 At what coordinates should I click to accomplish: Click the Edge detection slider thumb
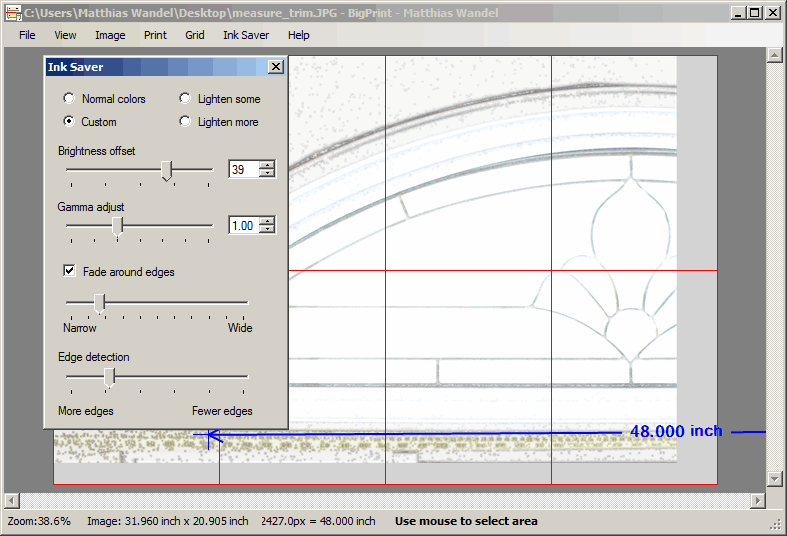110,377
